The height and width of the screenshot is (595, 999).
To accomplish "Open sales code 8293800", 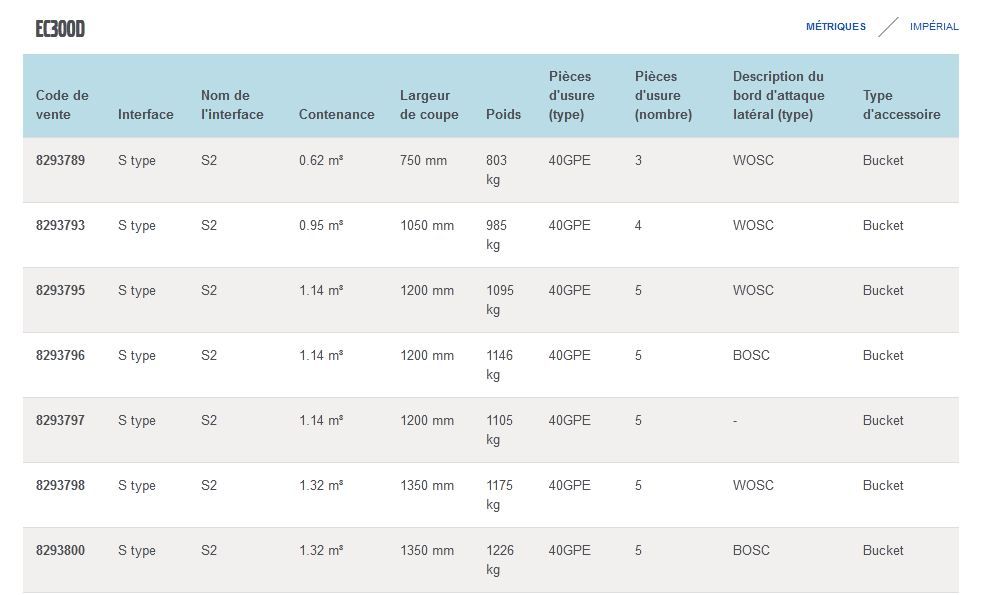I will 60,551.
